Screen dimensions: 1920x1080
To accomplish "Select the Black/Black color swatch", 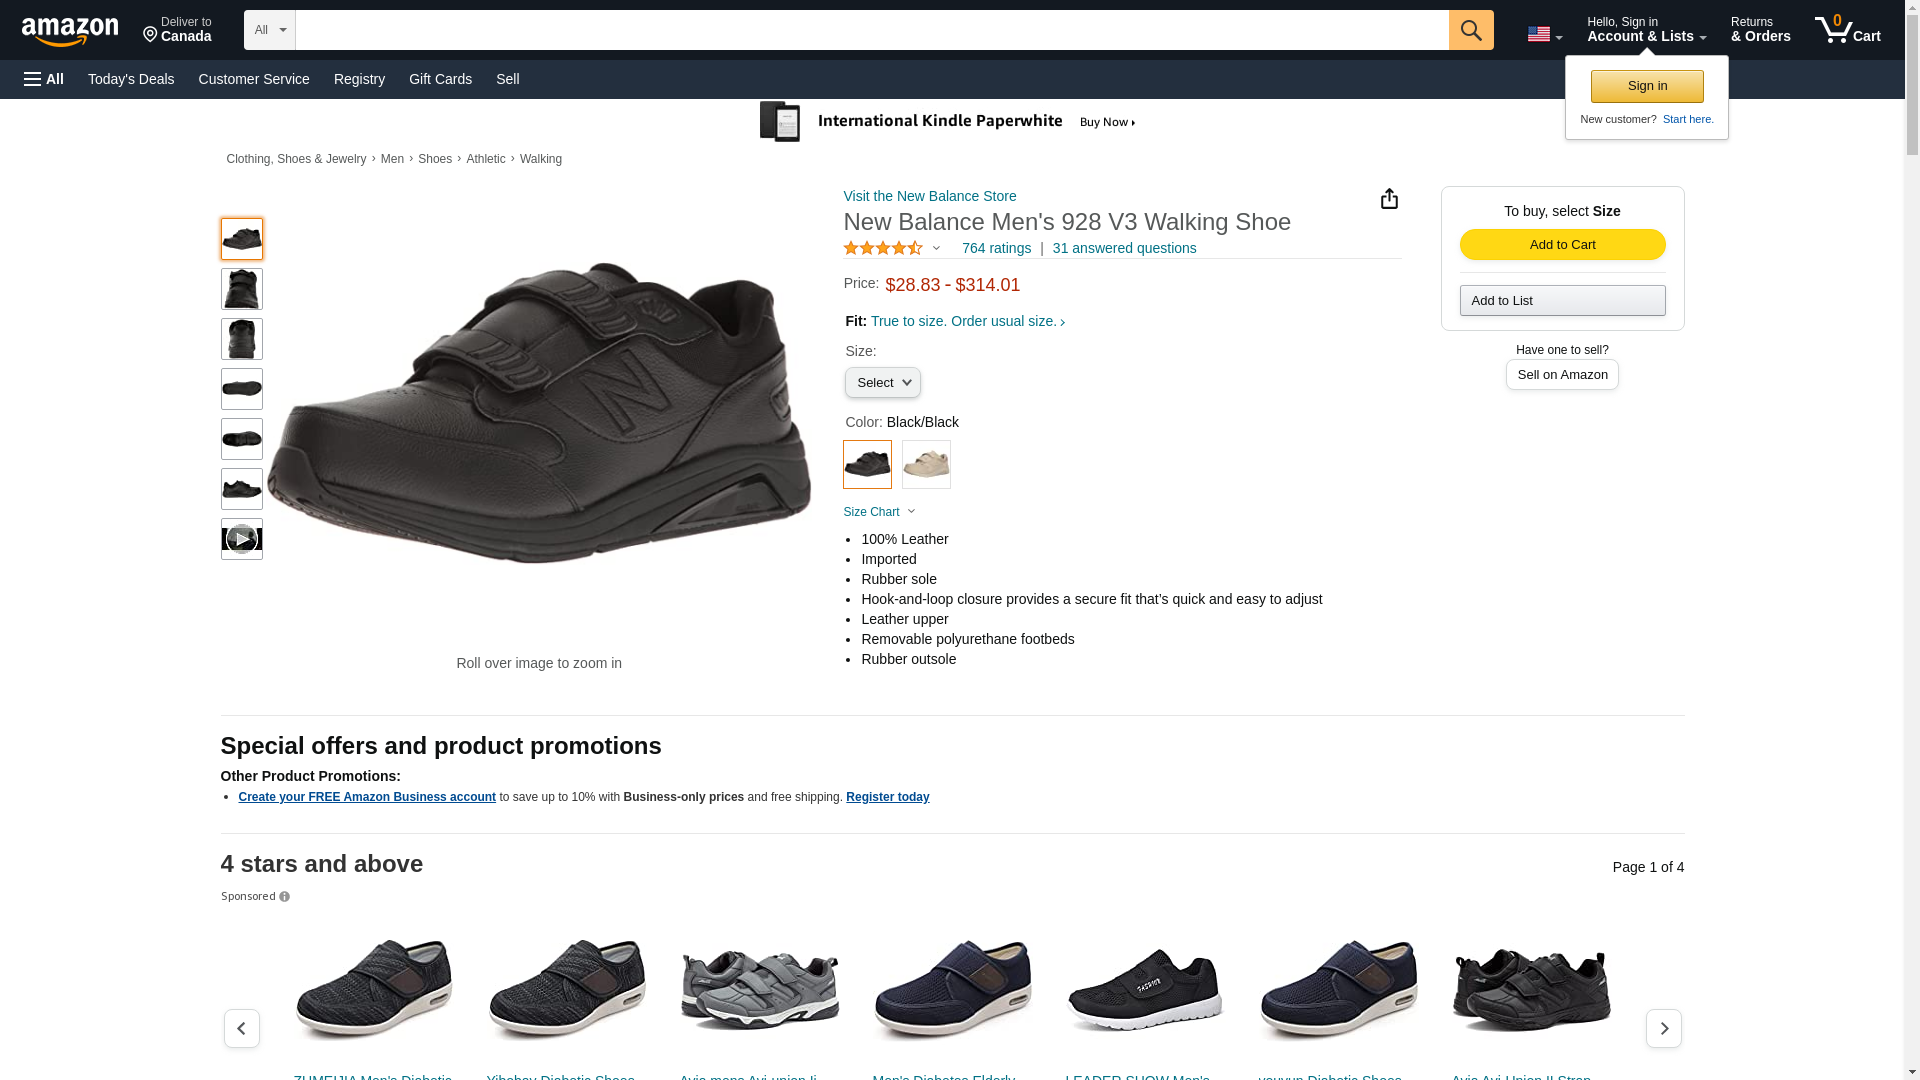I will [x=867, y=465].
